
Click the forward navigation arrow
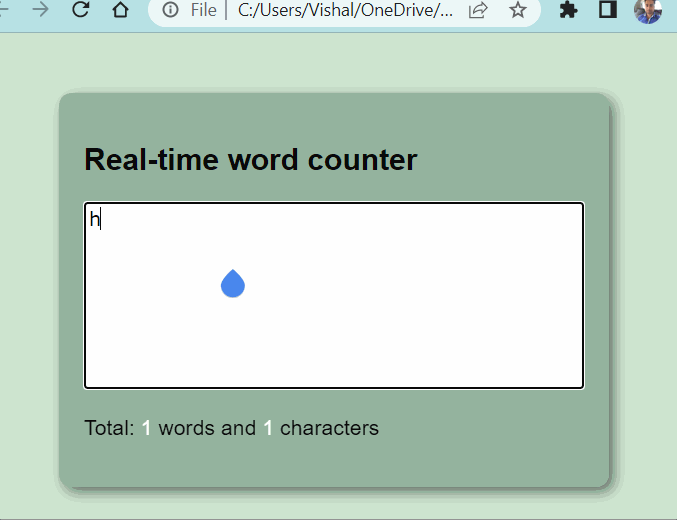pos(41,10)
